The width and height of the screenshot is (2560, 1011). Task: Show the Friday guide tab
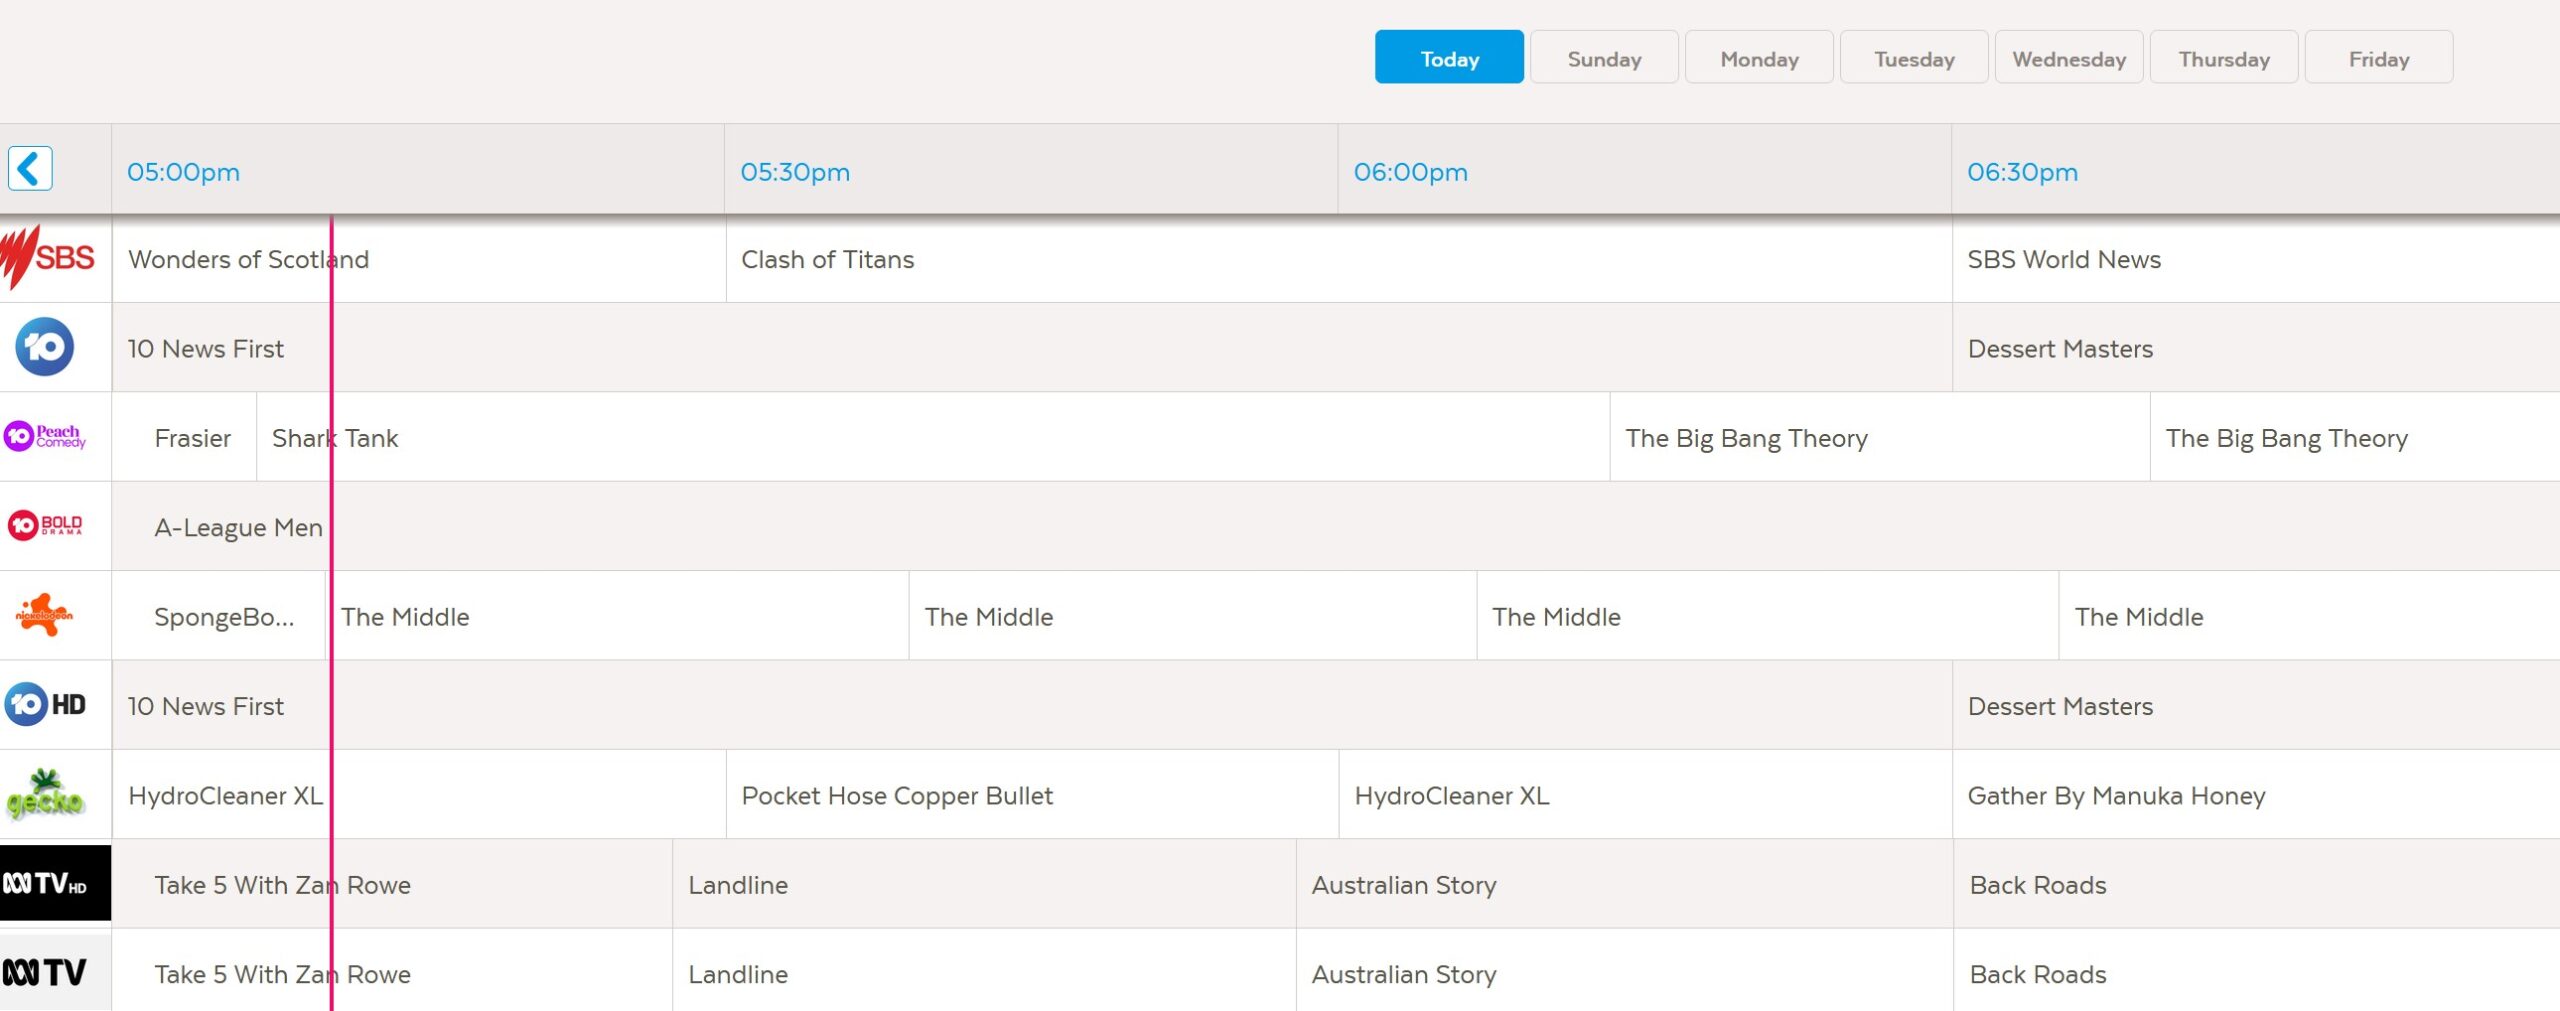tap(2378, 58)
